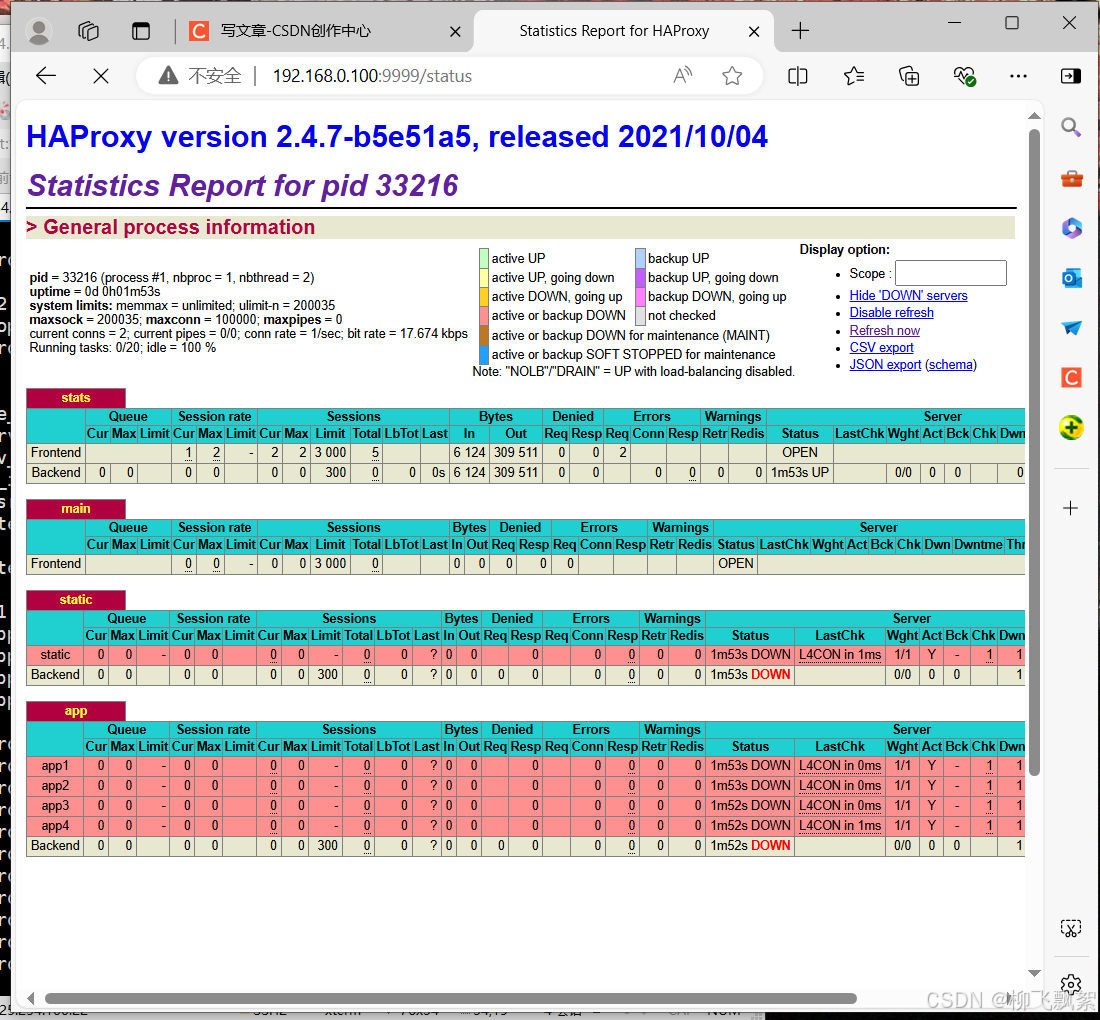Image resolution: width=1100 pixels, height=1020 pixels.
Task: Click the Hide 'DOWN' servers link
Action: (908, 295)
